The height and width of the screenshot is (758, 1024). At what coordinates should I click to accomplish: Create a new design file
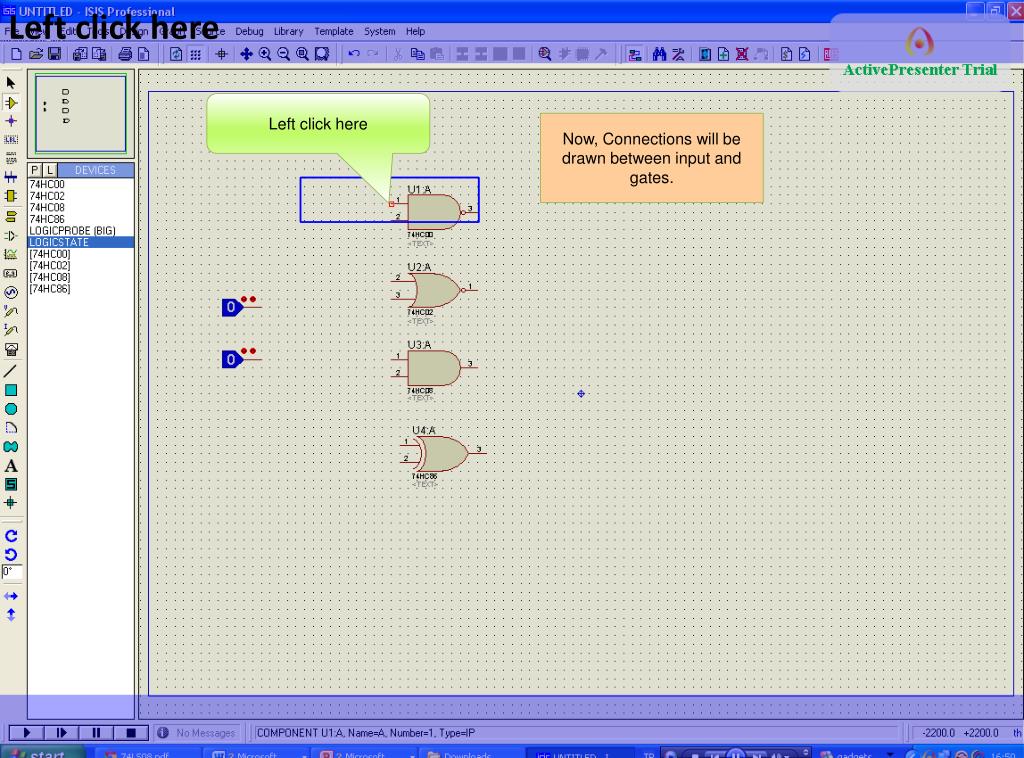coord(16,54)
